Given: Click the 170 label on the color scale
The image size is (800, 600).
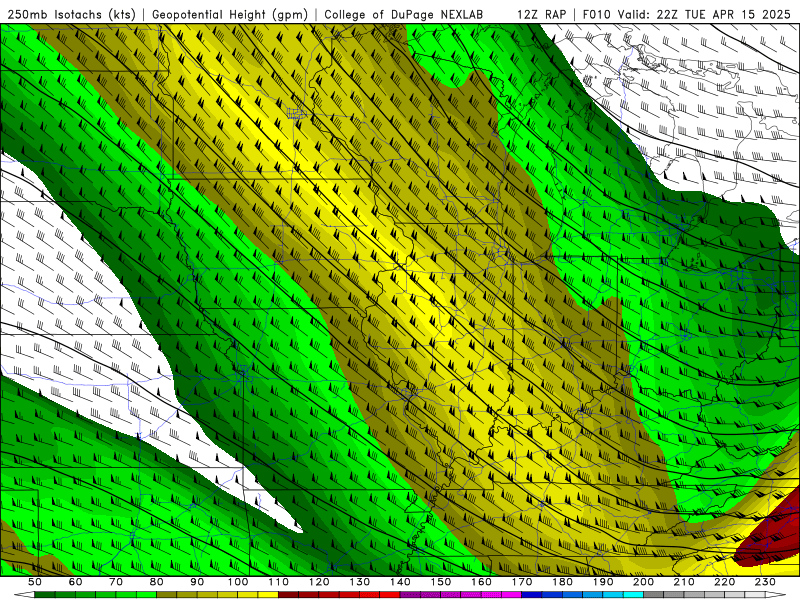Looking at the screenshot, I should coord(521,582).
